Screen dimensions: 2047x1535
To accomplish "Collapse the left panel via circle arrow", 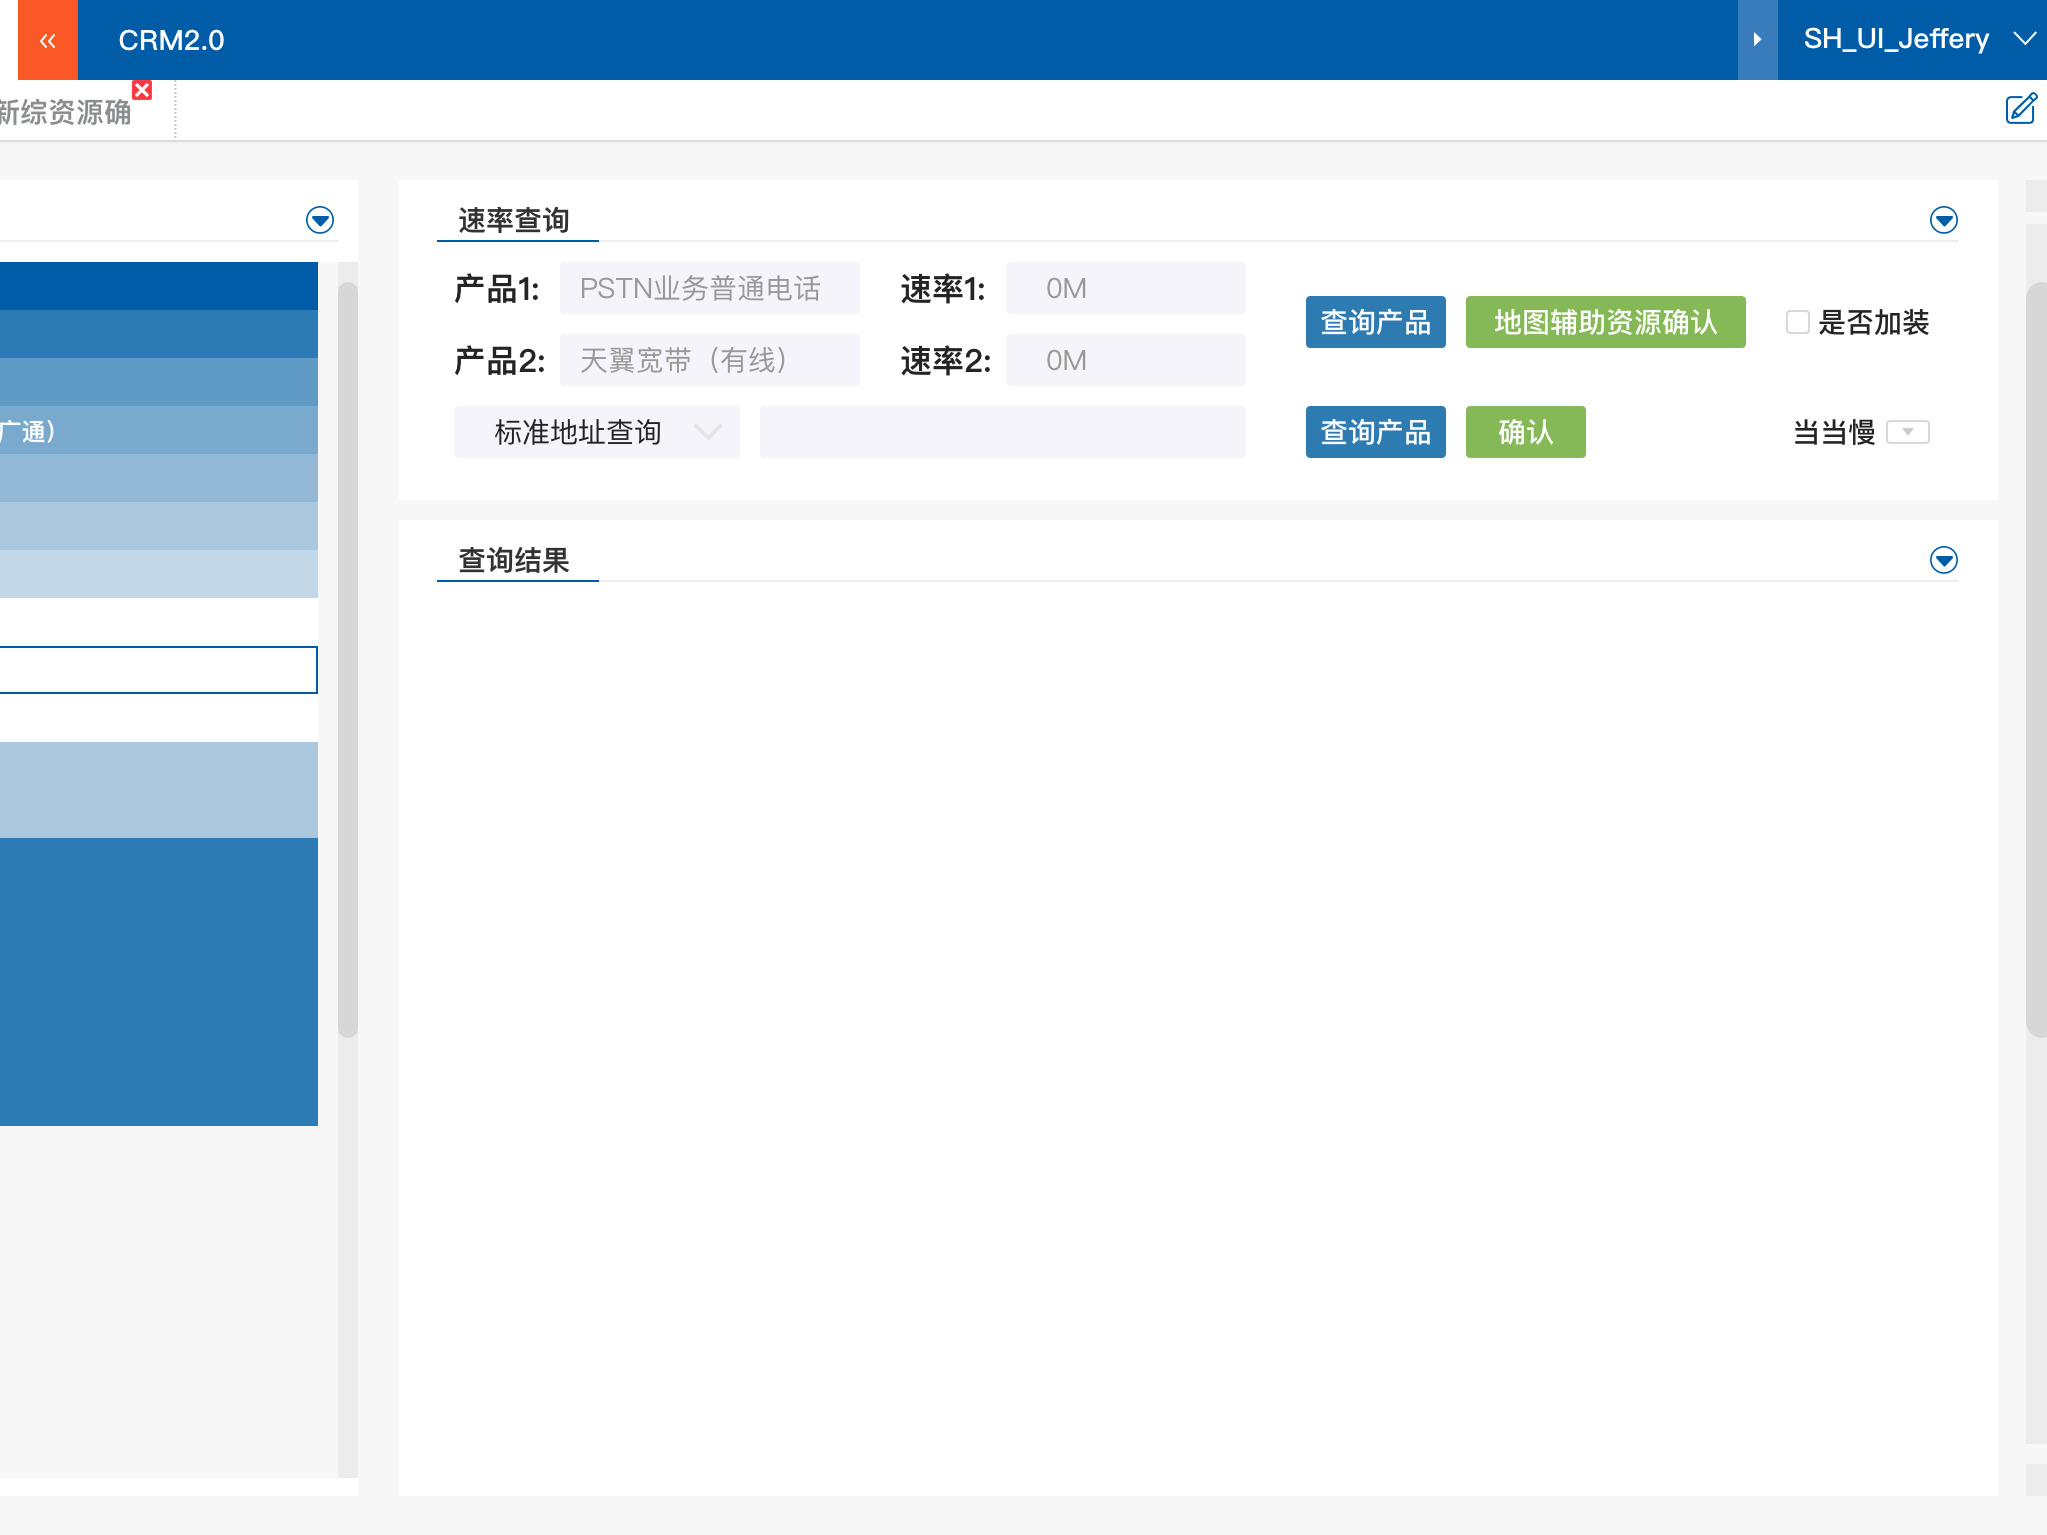I will pos(320,220).
